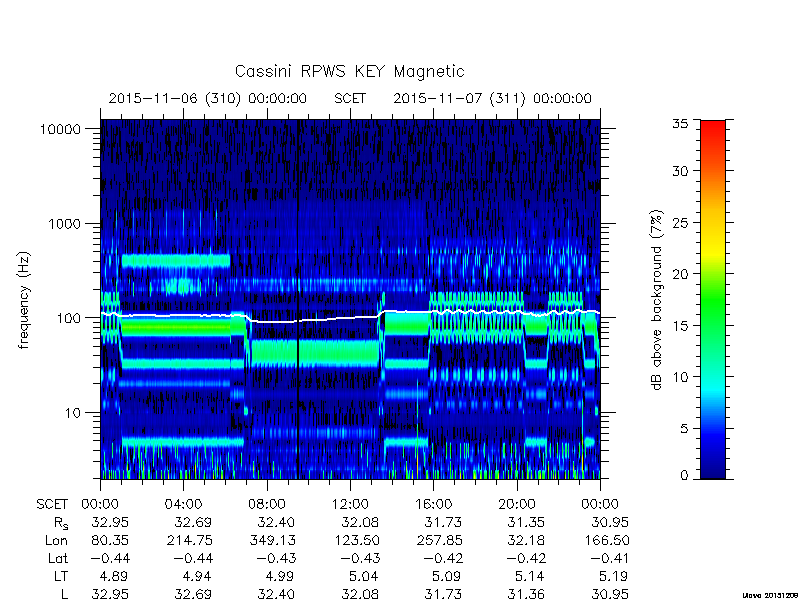The height and width of the screenshot is (600, 800).
Task: Click the Rs value 32.69
Action: coord(193,522)
